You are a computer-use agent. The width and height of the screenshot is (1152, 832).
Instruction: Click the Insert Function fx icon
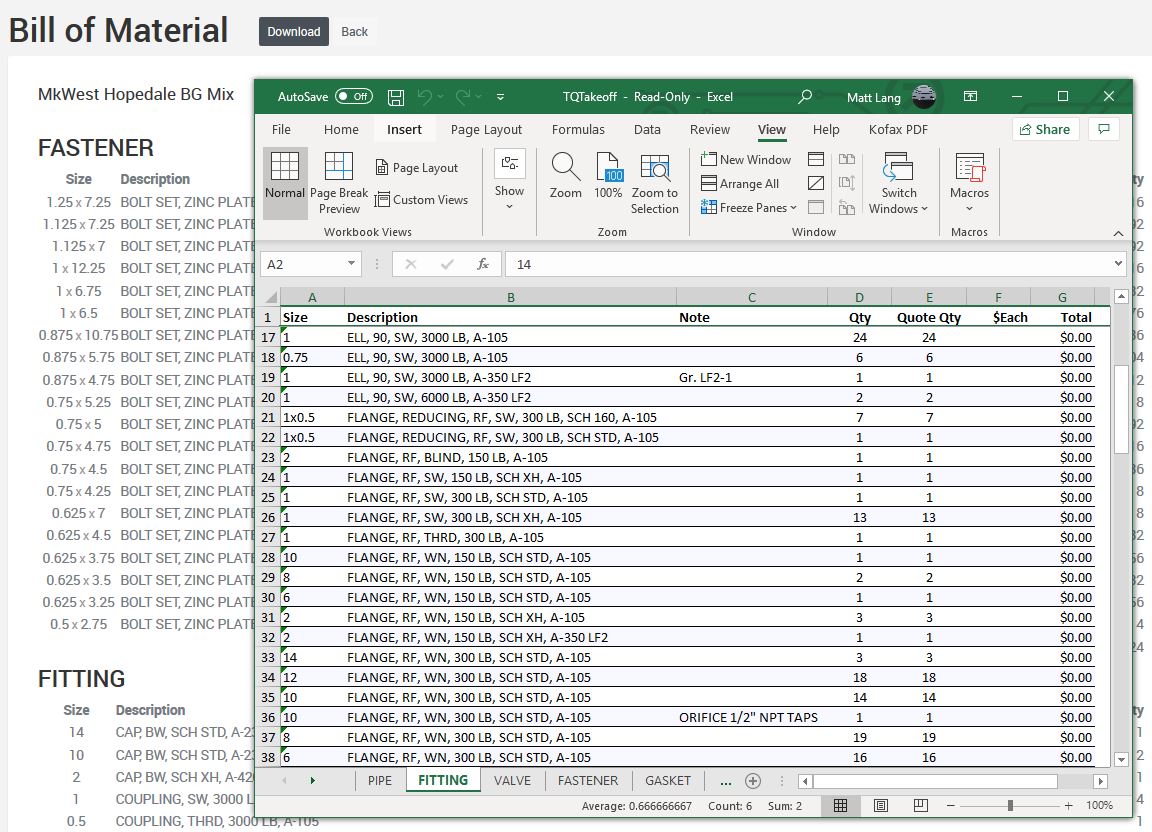[484, 264]
